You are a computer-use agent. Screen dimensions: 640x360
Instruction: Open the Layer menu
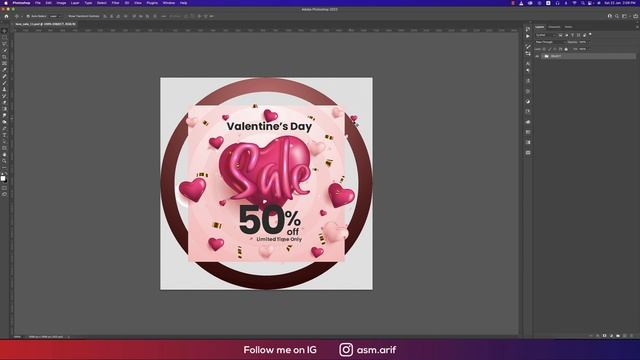point(75,3)
